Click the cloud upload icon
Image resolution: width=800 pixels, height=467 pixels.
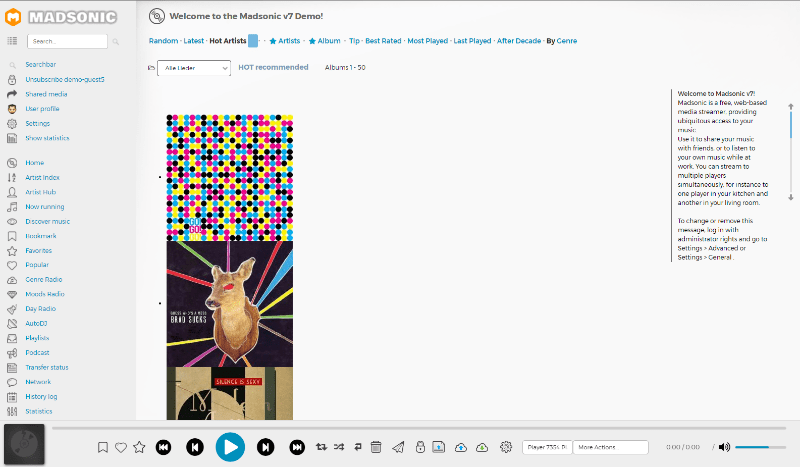[x=461, y=448]
